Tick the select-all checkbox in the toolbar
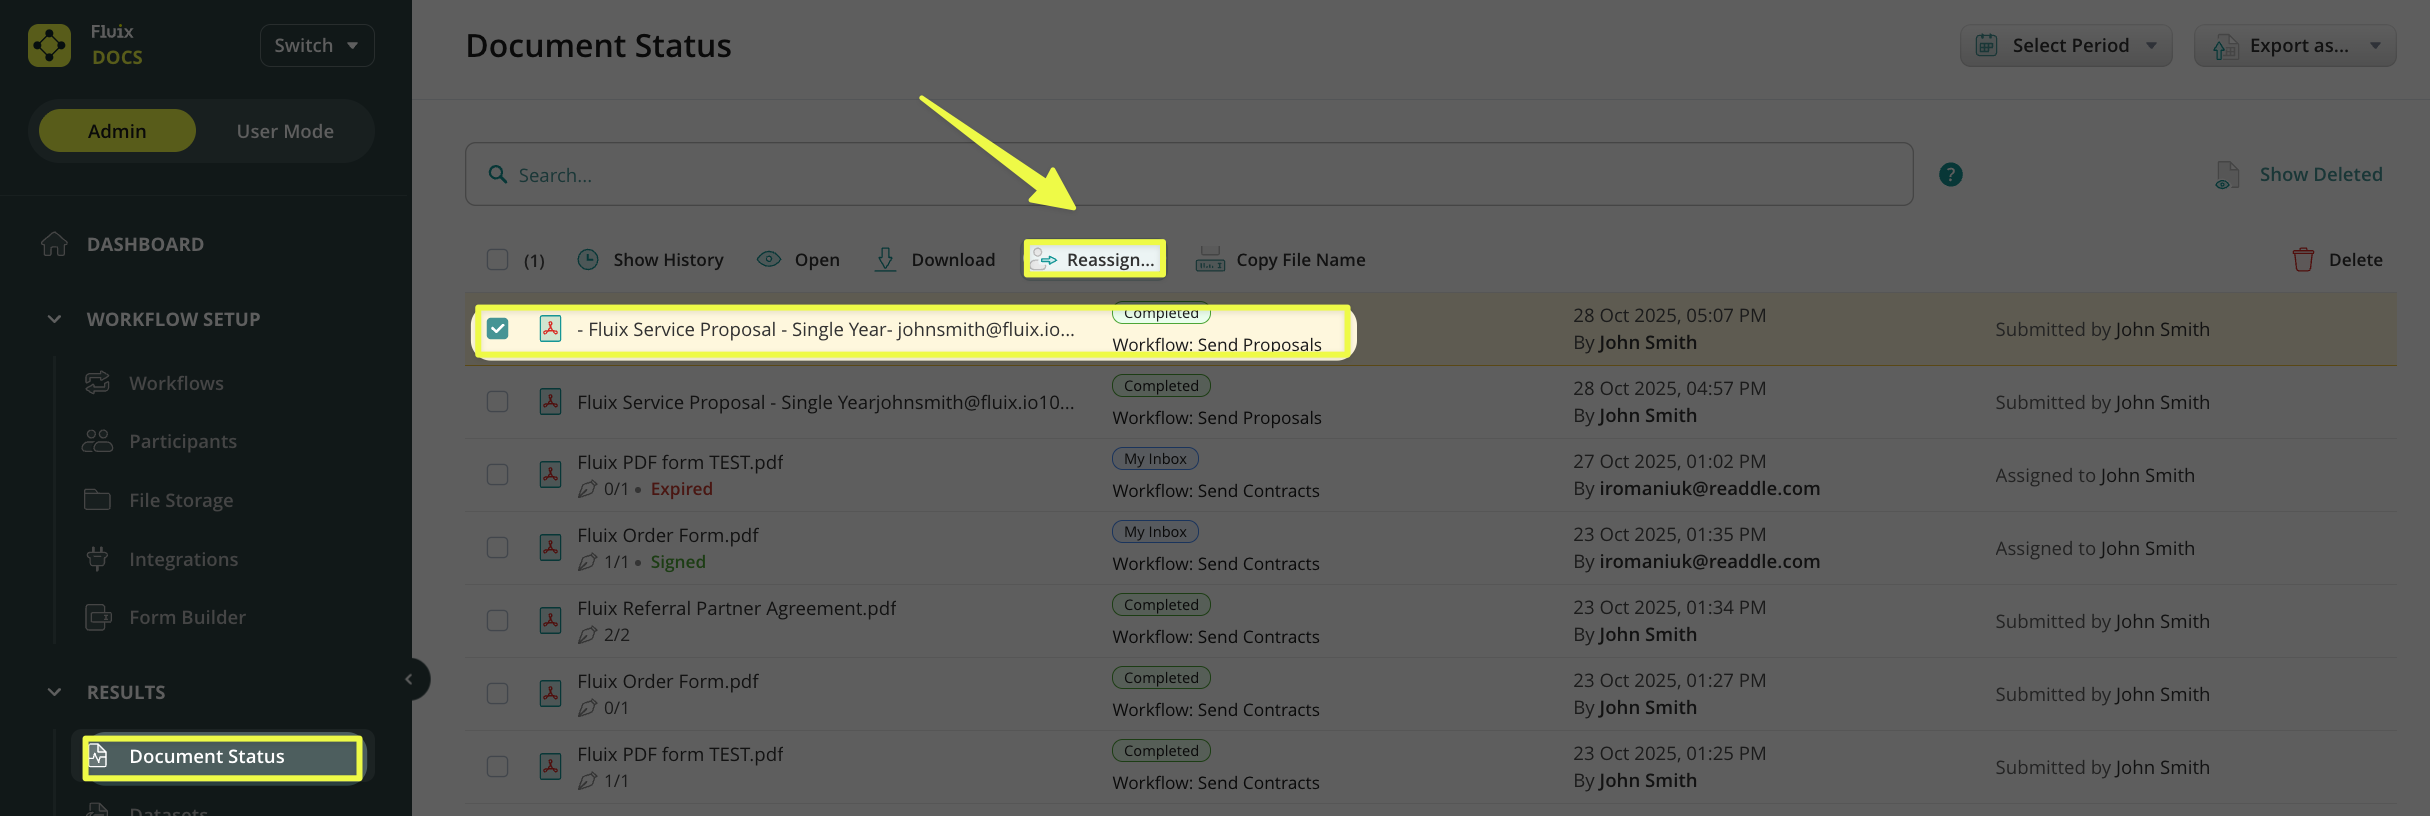Screen dimensions: 2430x816 (497, 260)
